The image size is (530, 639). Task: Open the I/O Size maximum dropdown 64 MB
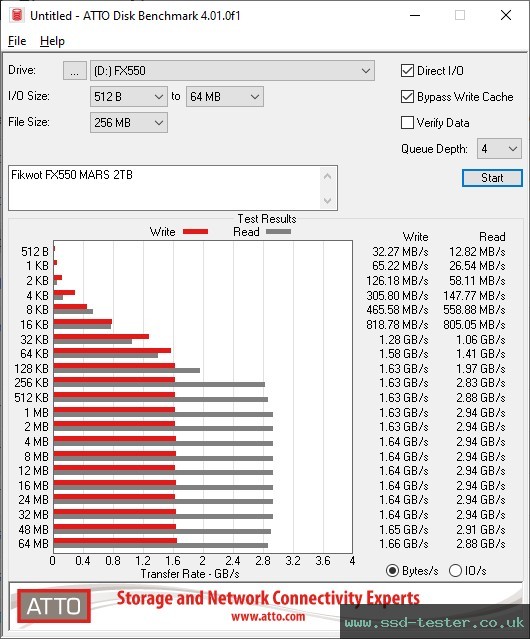[225, 97]
